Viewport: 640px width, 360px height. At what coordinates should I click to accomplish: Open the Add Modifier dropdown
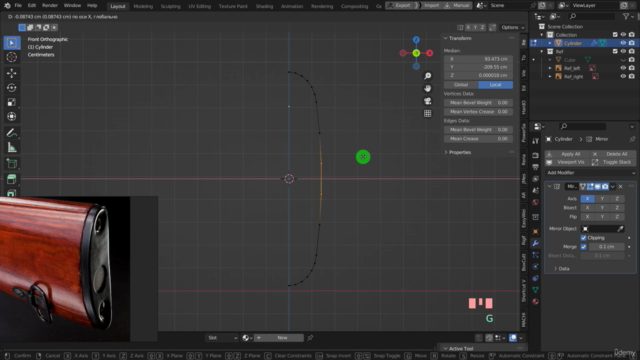(x=591, y=173)
